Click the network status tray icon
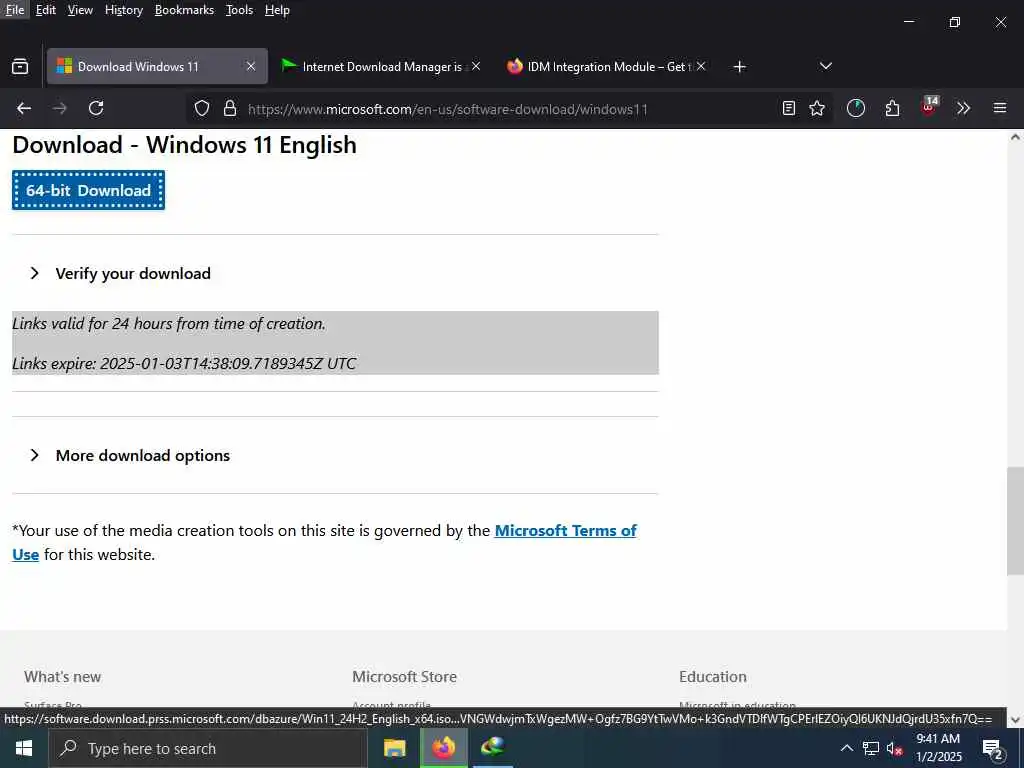Screen dimensions: 1024x768 pos(871,748)
